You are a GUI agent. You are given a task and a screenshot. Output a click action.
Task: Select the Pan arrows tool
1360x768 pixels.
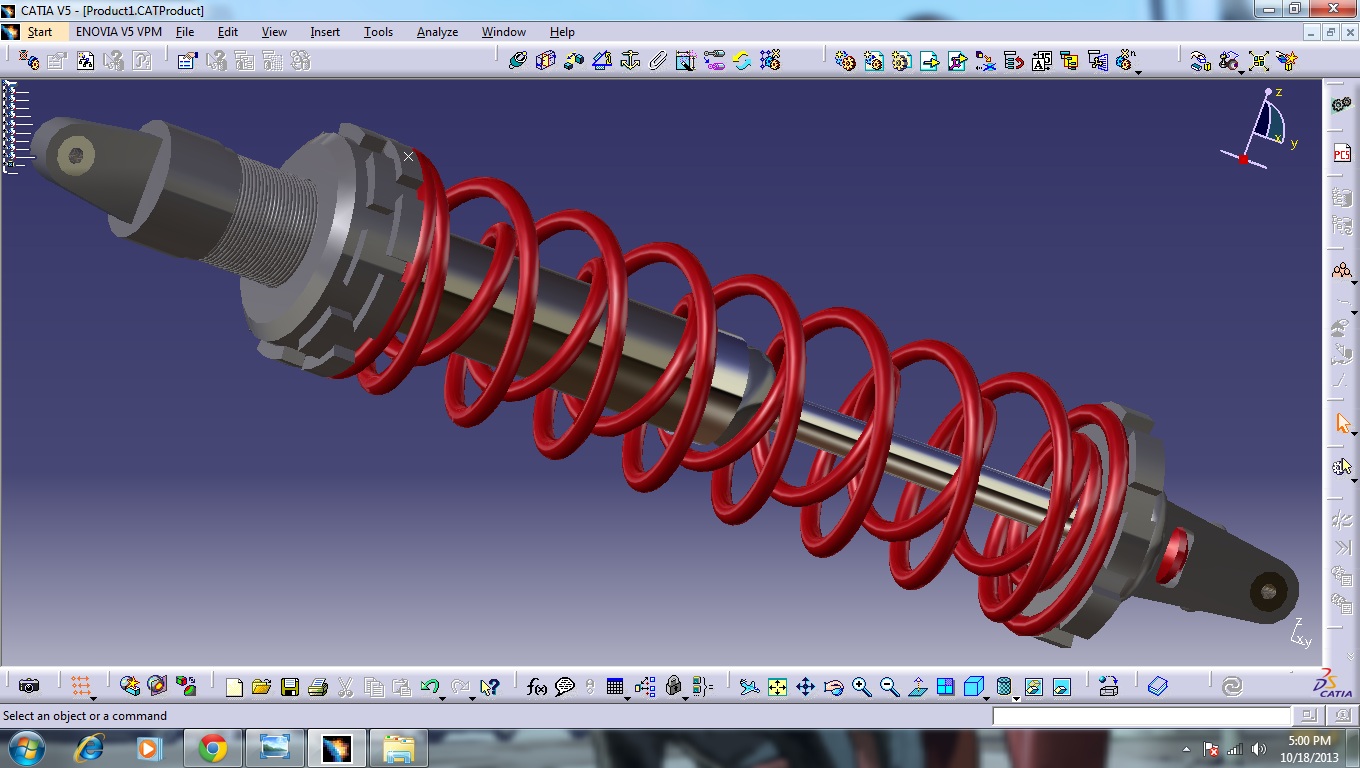pos(805,687)
